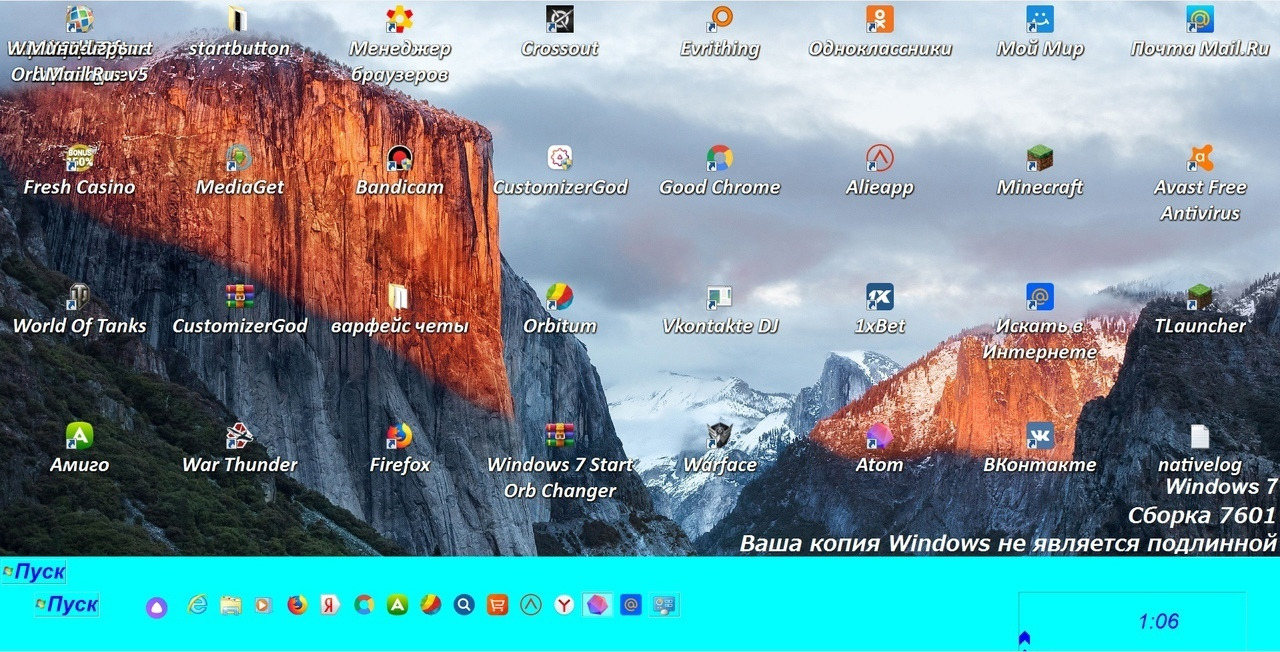Click the blue magnifier search taskbar icon

pyautogui.click(x=463, y=605)
